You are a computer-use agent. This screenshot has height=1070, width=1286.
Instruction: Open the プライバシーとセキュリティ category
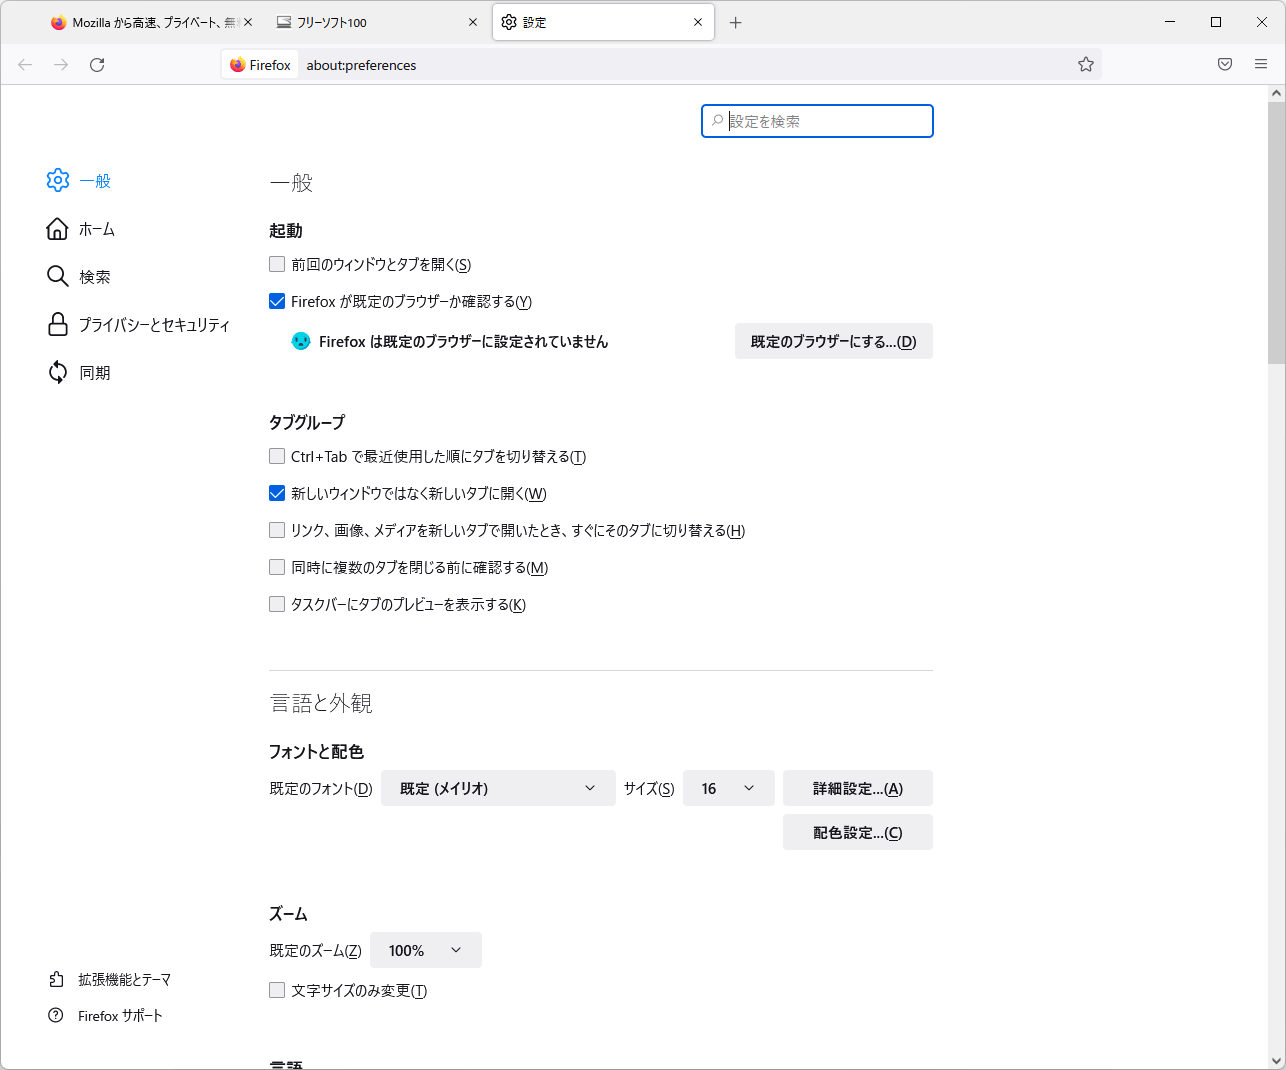(138, 324)
